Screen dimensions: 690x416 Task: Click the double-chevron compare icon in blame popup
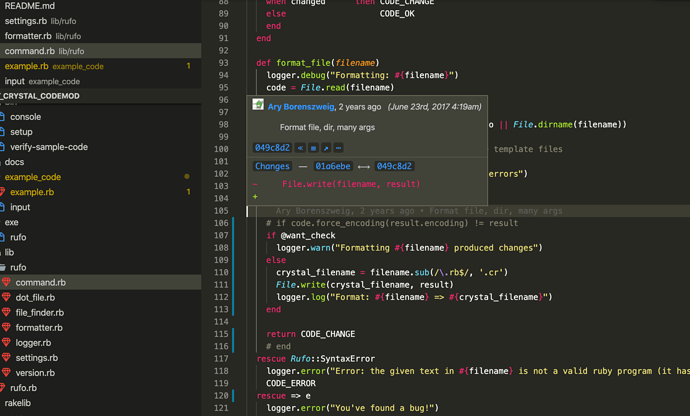(300, 148)
